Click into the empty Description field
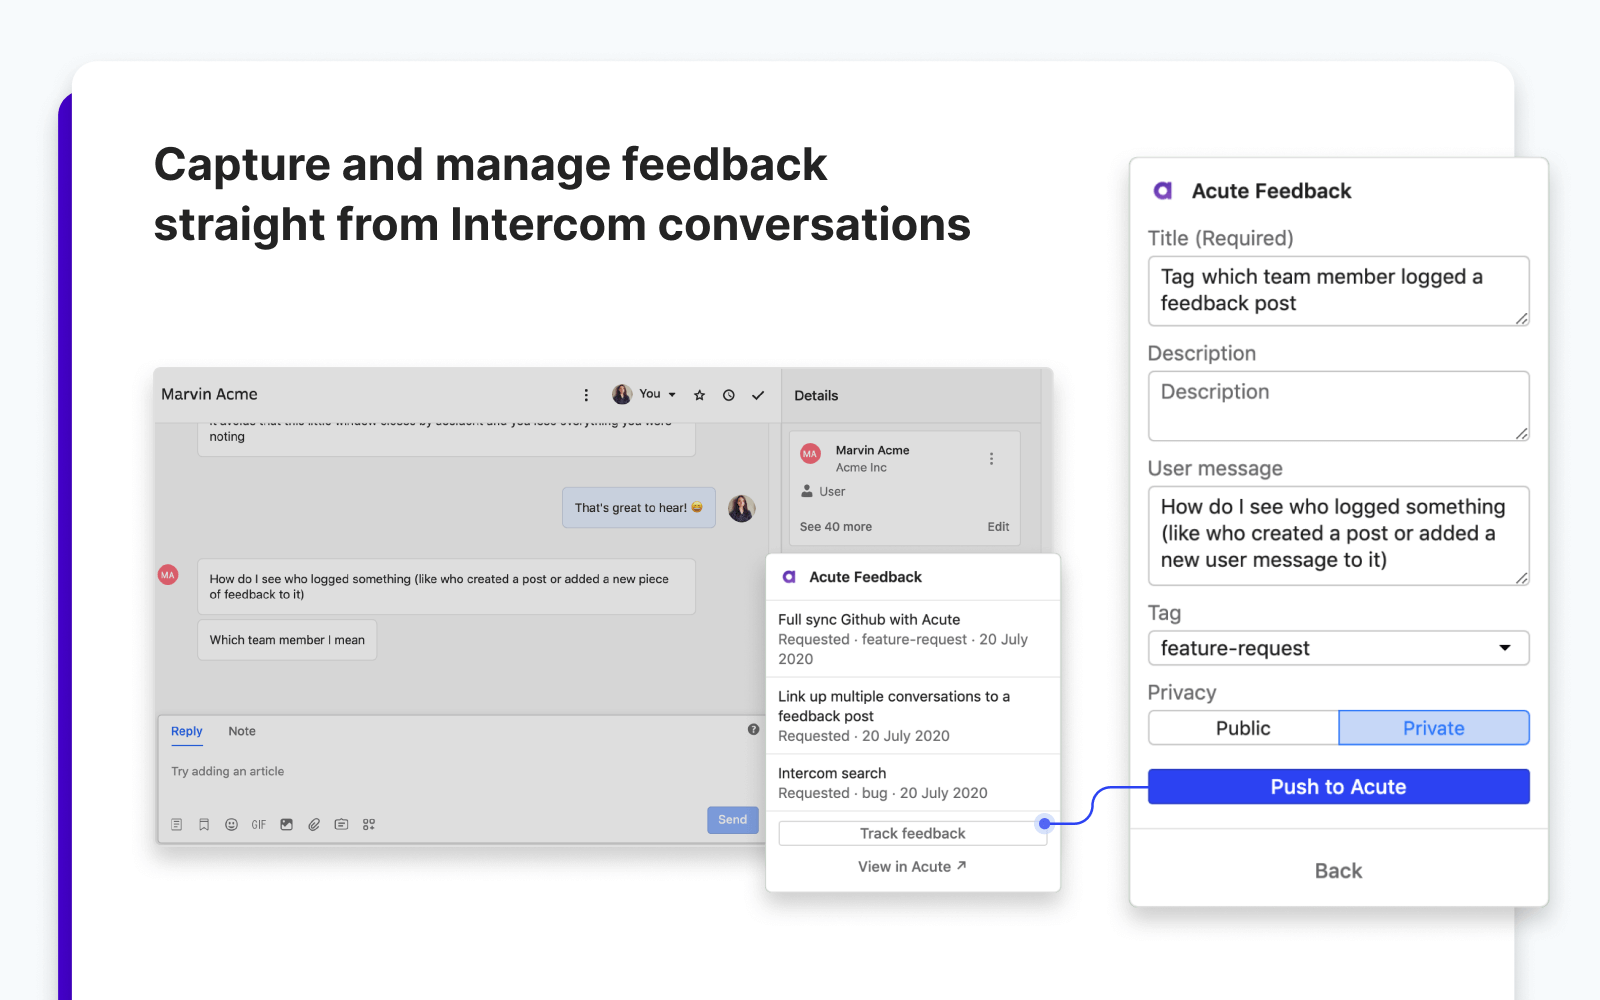This screenshot has width=1600, height=1000. click(x=1338, y=406)
